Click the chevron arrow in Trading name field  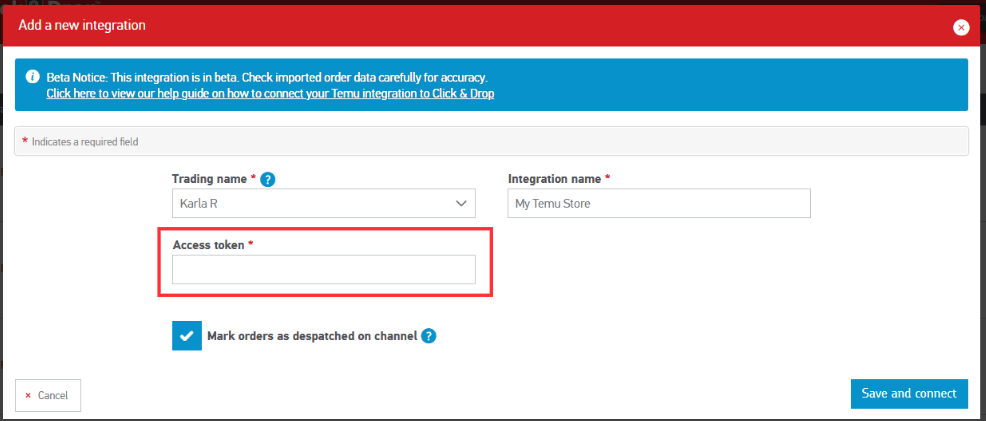[x=461, y=203]
